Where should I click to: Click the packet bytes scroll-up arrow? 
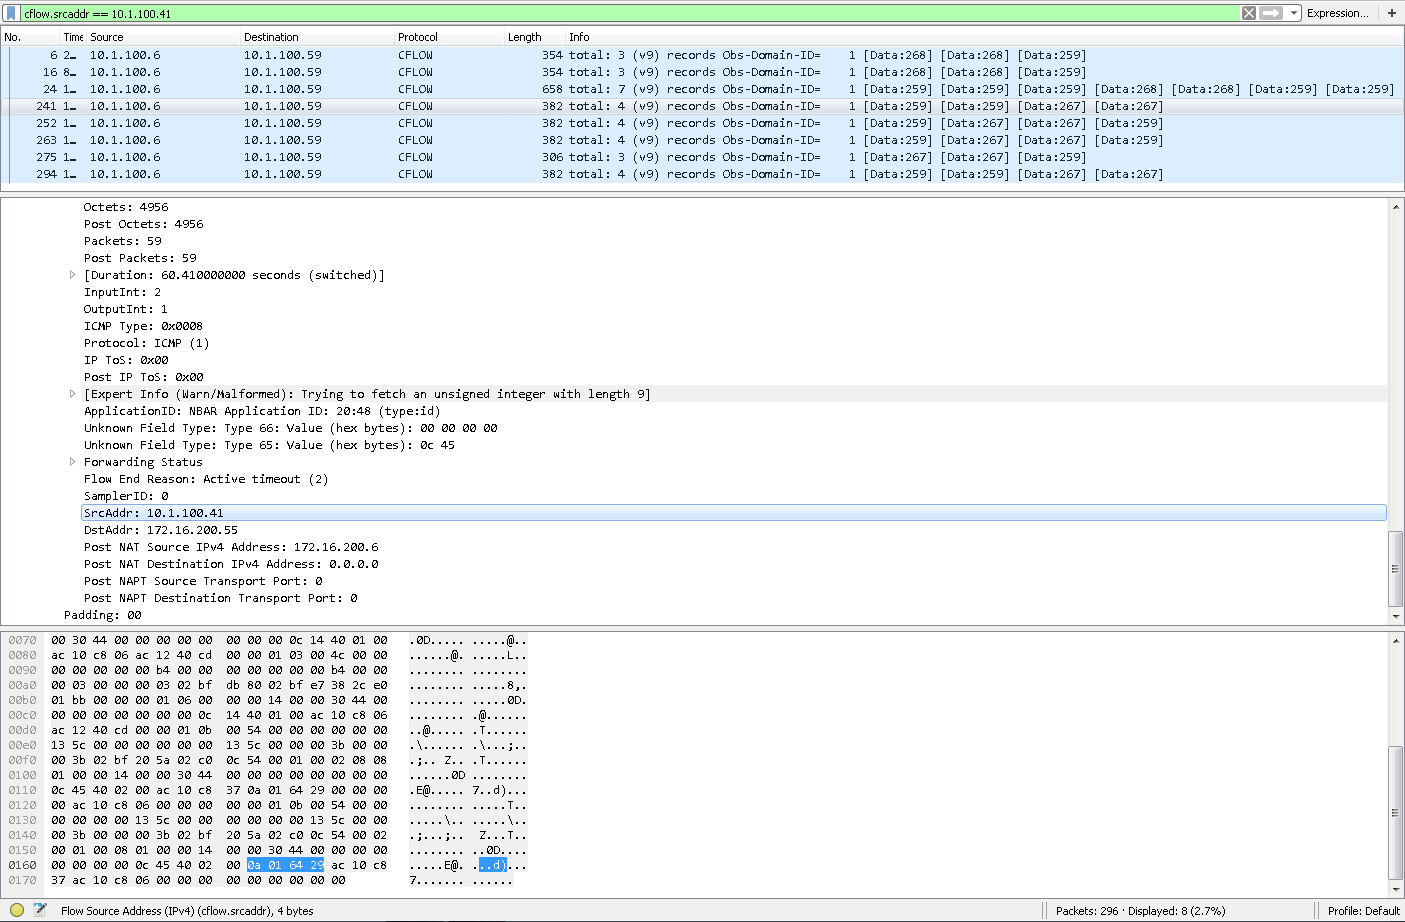[1396, 641]
